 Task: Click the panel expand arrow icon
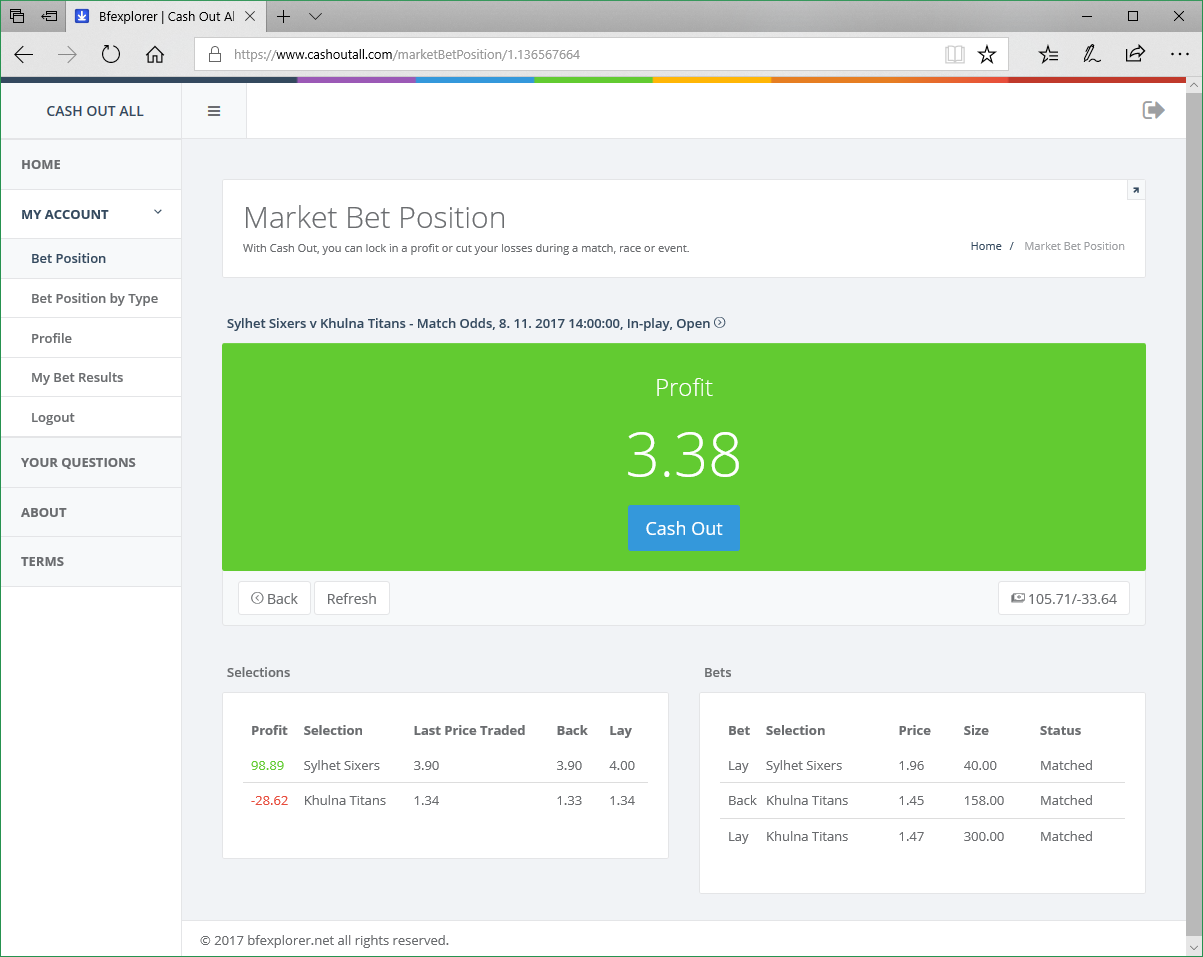tap(1135, 190)
